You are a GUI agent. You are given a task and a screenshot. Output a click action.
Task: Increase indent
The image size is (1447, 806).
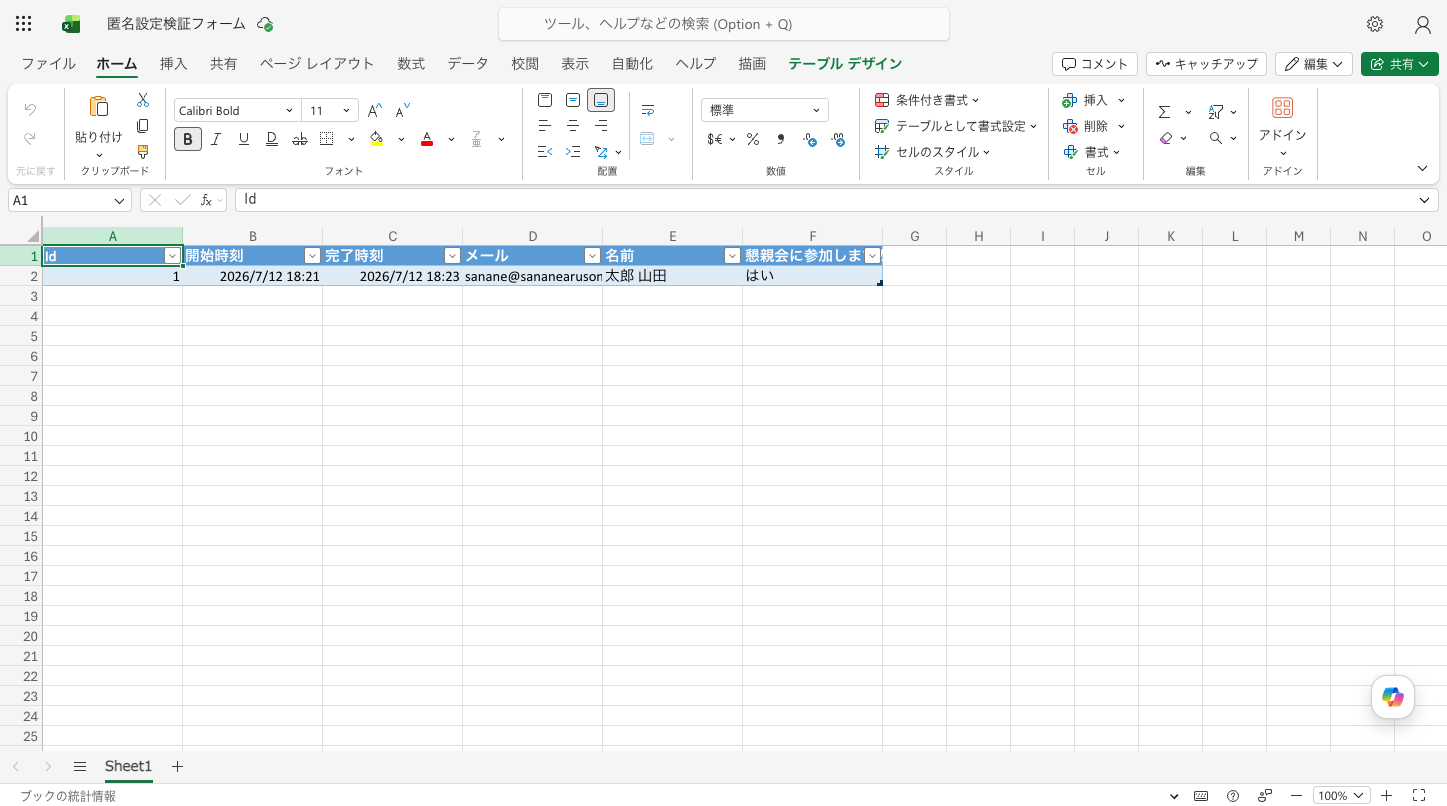click(573, 152)
